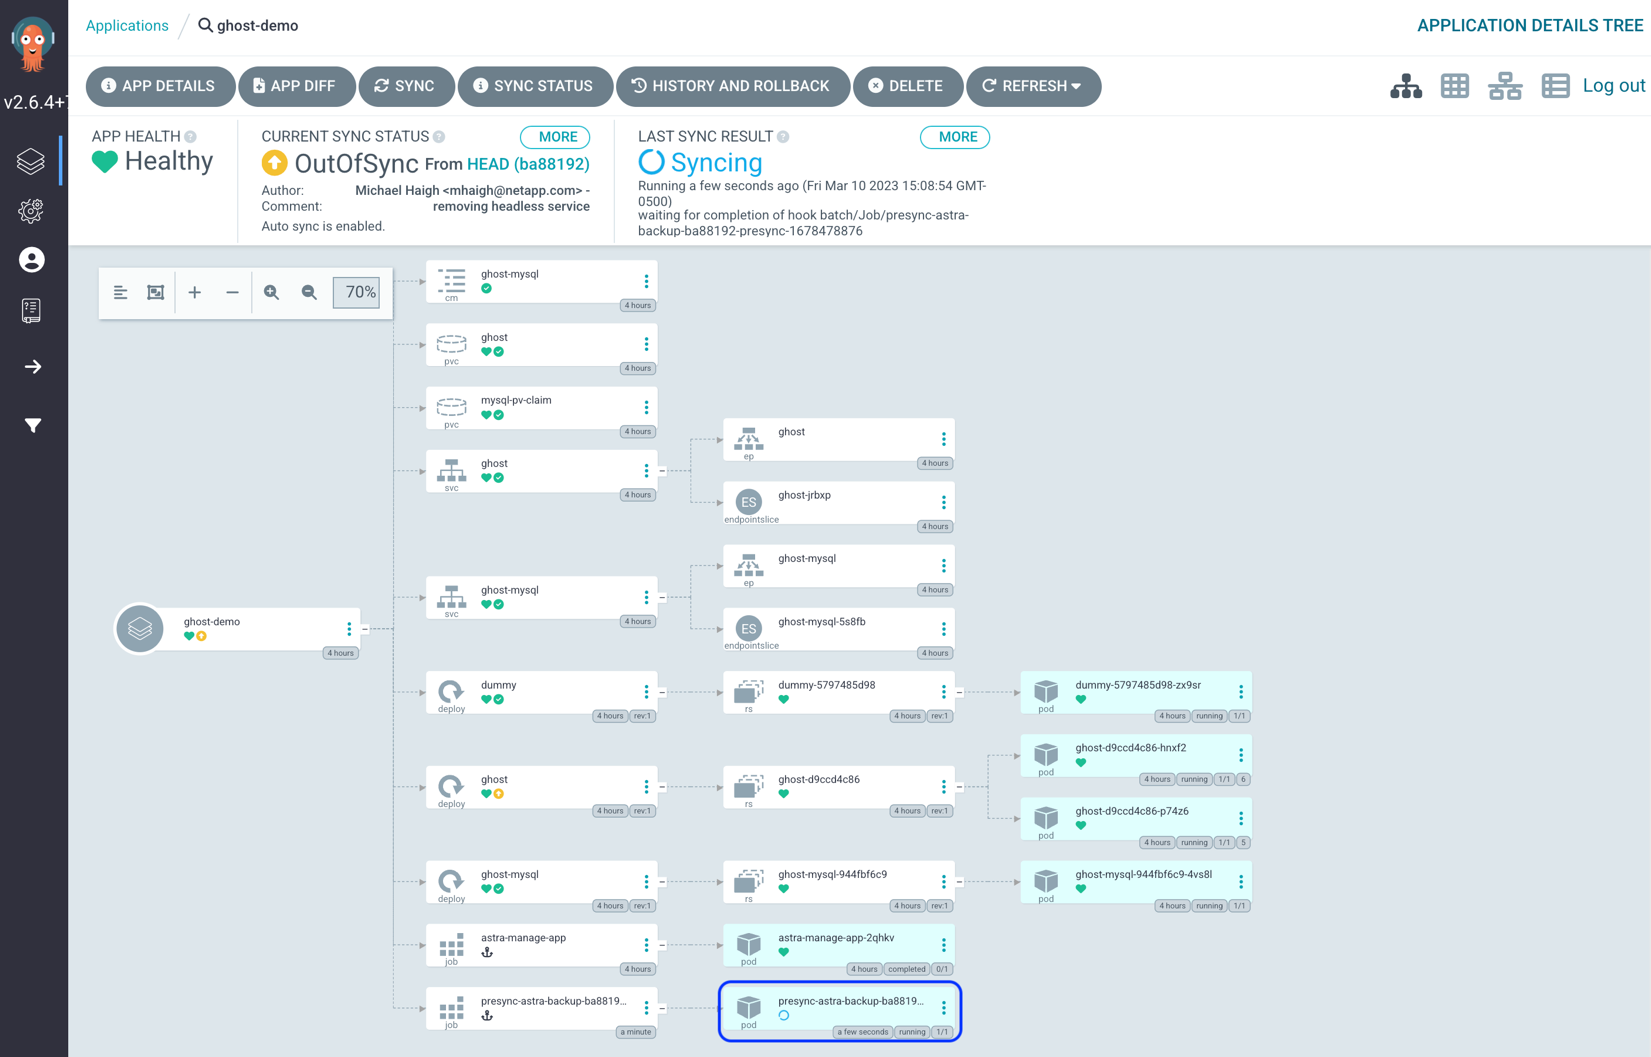This screenshot has height=1057, width=1651.
Task: Click the APP DIFF button
Action: [296, 86]
